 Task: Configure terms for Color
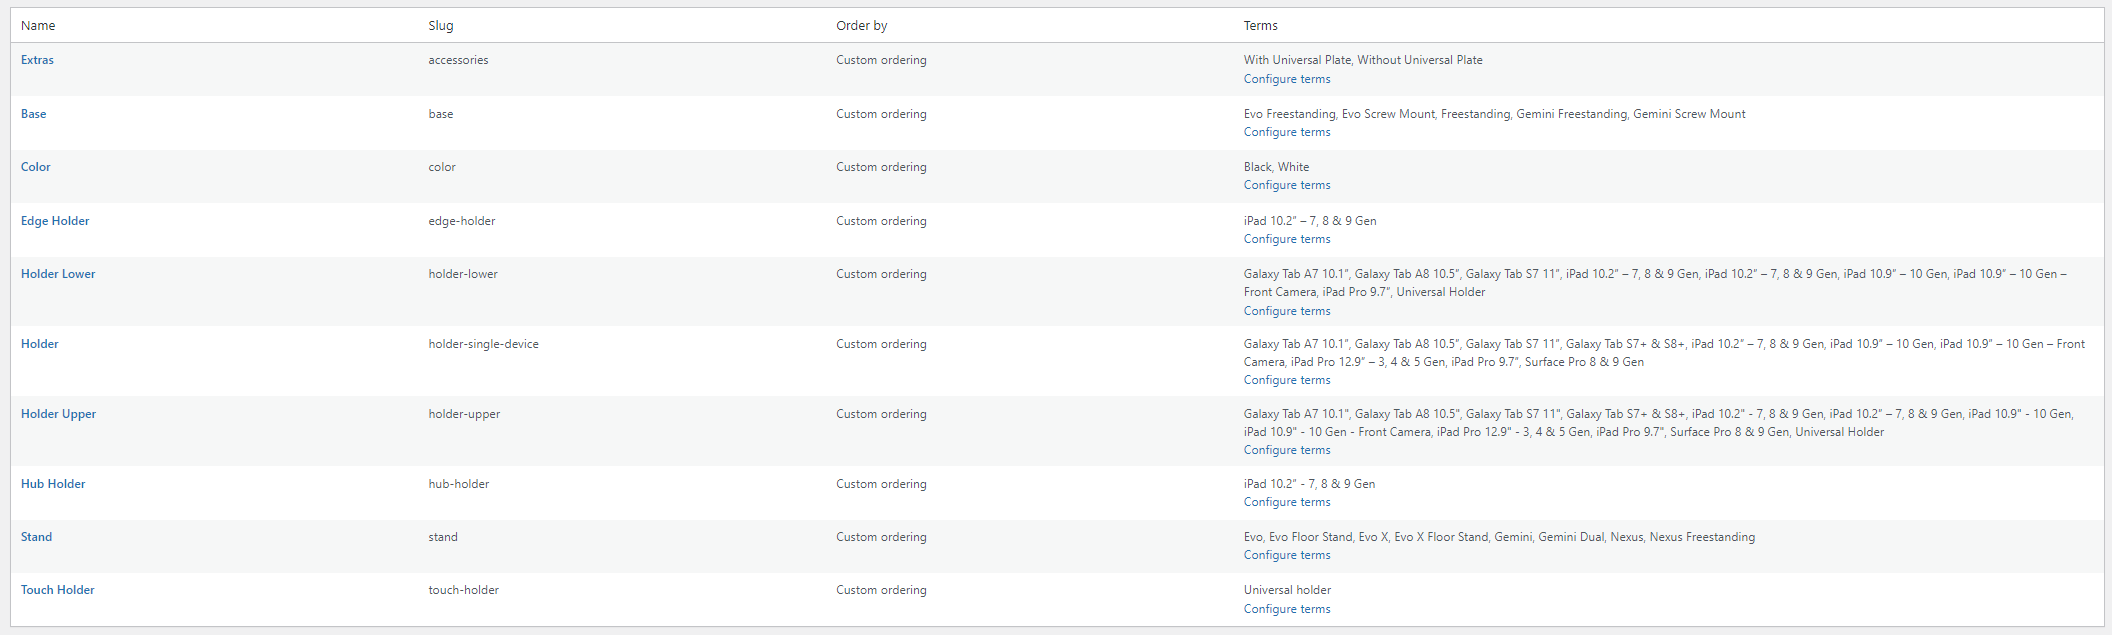[x=1287, y=185]
